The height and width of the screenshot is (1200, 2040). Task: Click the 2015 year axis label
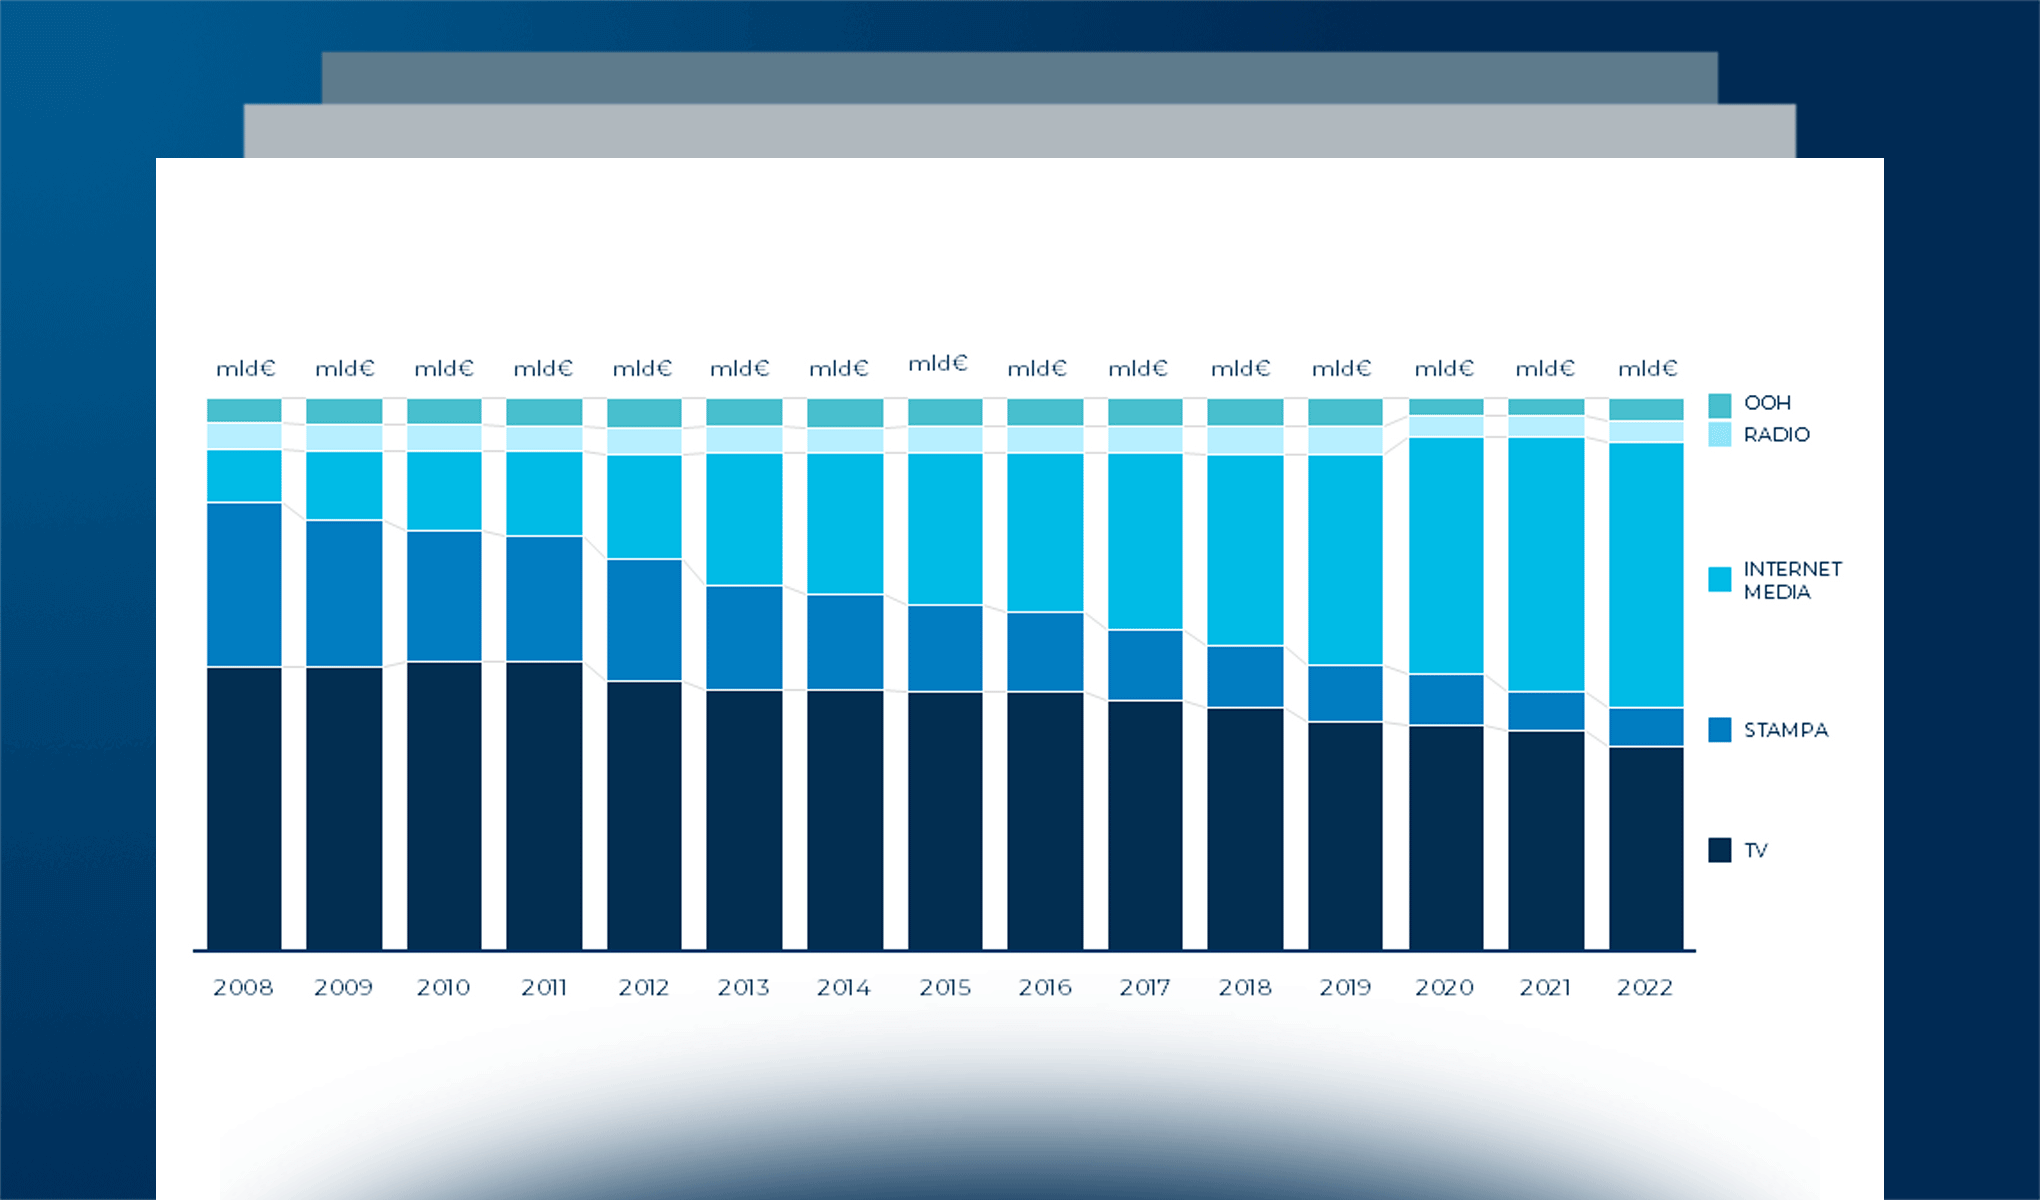tap(945, 988)
